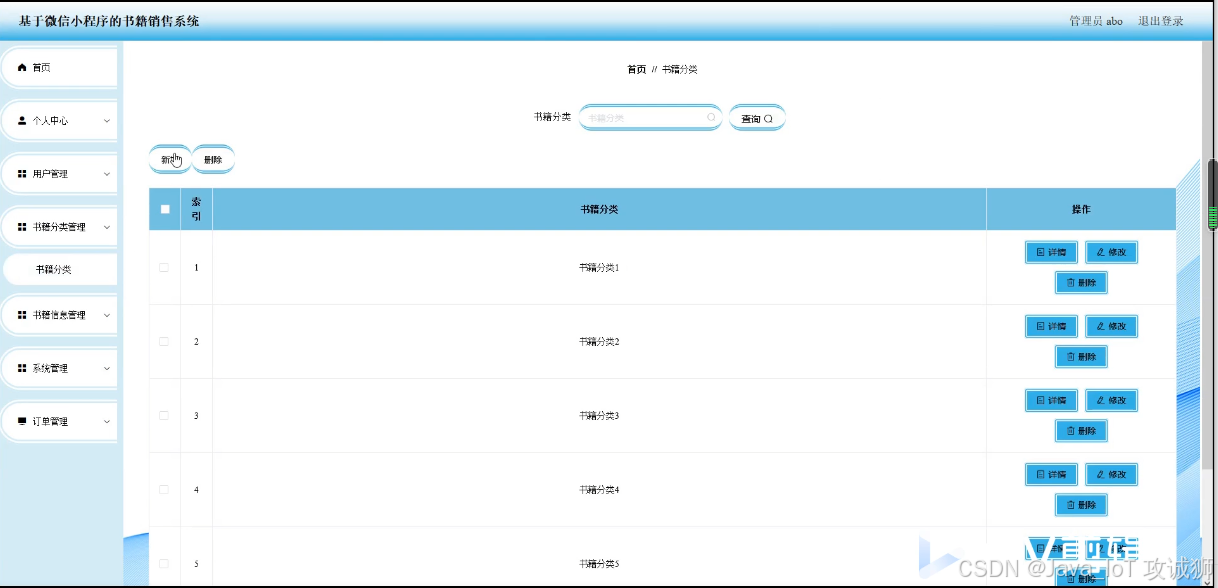This screenshot has width=1218, height=588.
Task: Click 删除 button for 书籍分类2
Action: [x=1081, y=356]
